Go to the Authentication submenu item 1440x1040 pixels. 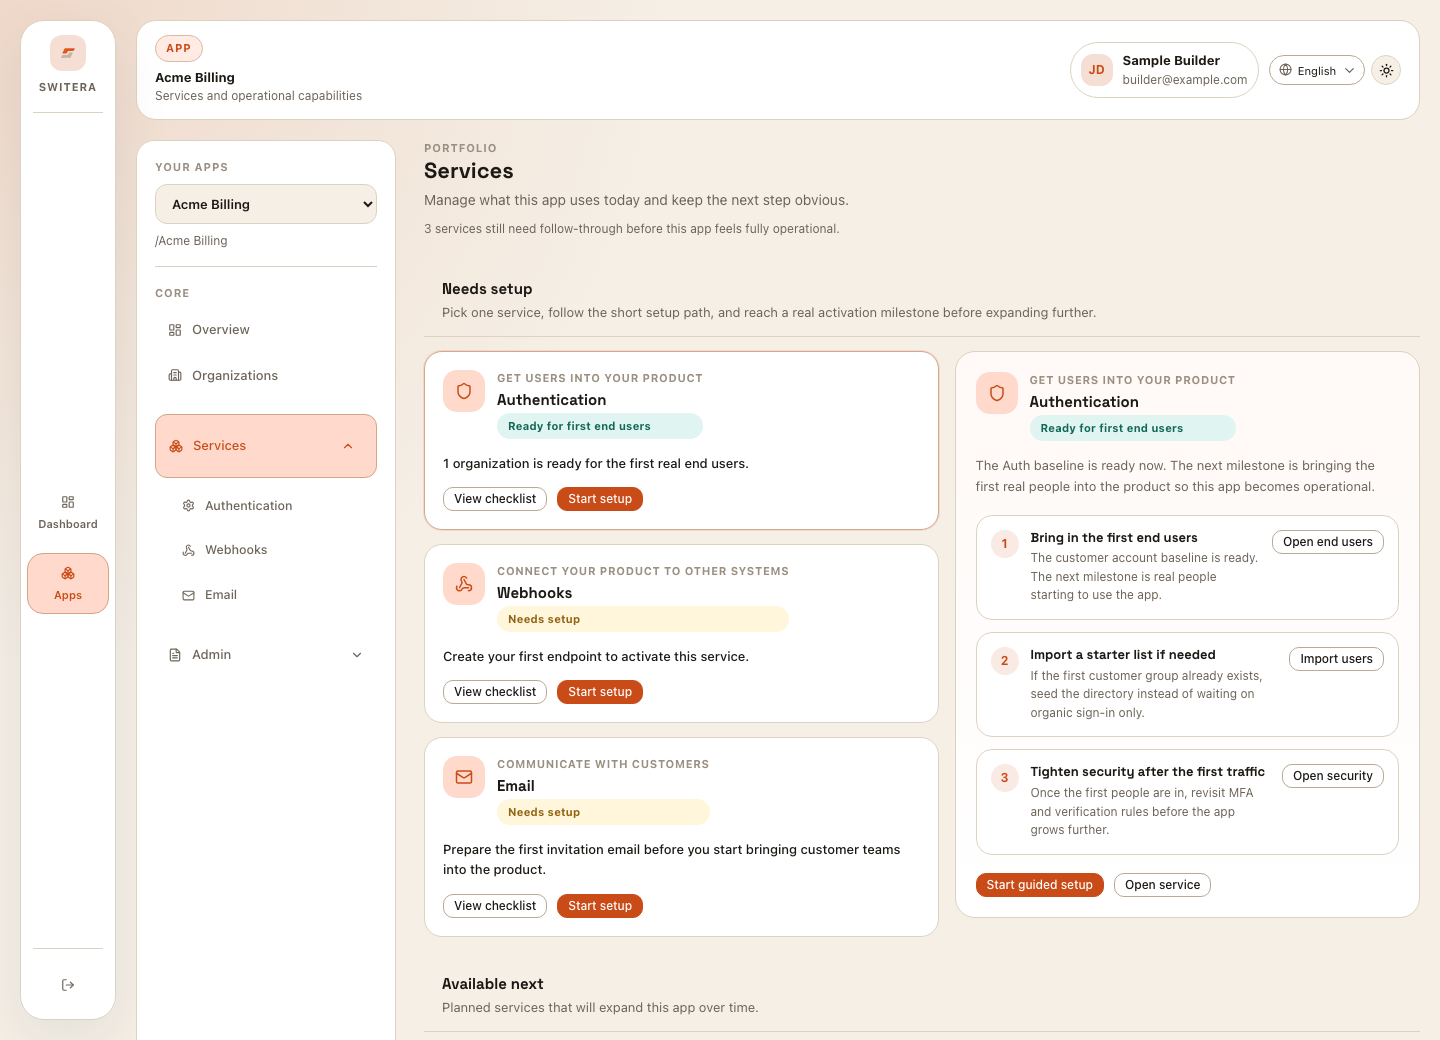point(272,506)
